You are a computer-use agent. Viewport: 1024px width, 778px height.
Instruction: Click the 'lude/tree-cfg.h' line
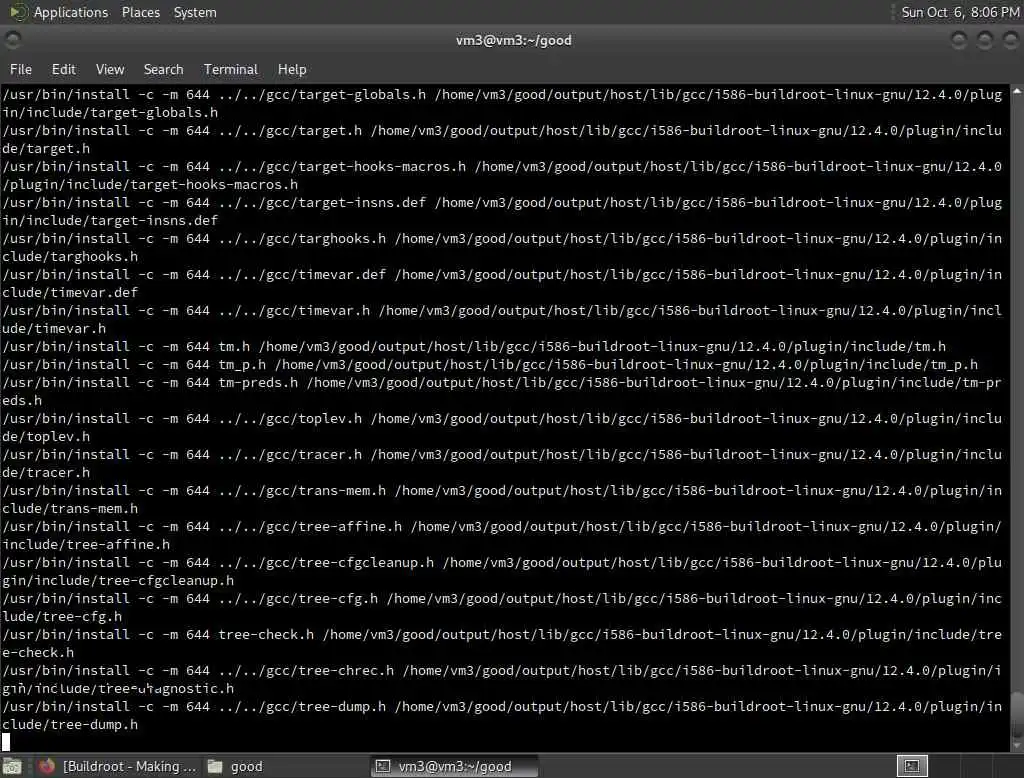tap(61, 616)
